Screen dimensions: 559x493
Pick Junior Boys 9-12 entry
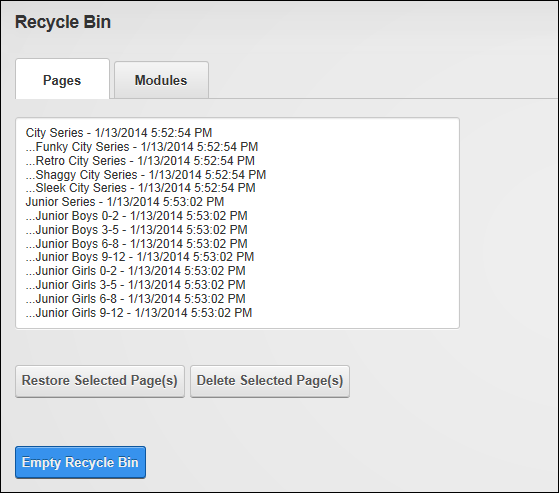(x=140, y=257)
